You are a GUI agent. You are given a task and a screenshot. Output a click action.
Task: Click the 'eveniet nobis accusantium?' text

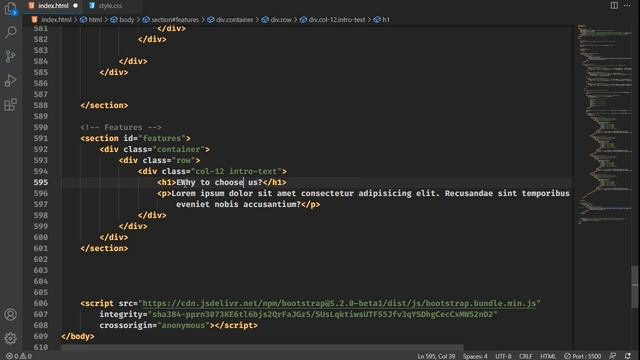238,204
